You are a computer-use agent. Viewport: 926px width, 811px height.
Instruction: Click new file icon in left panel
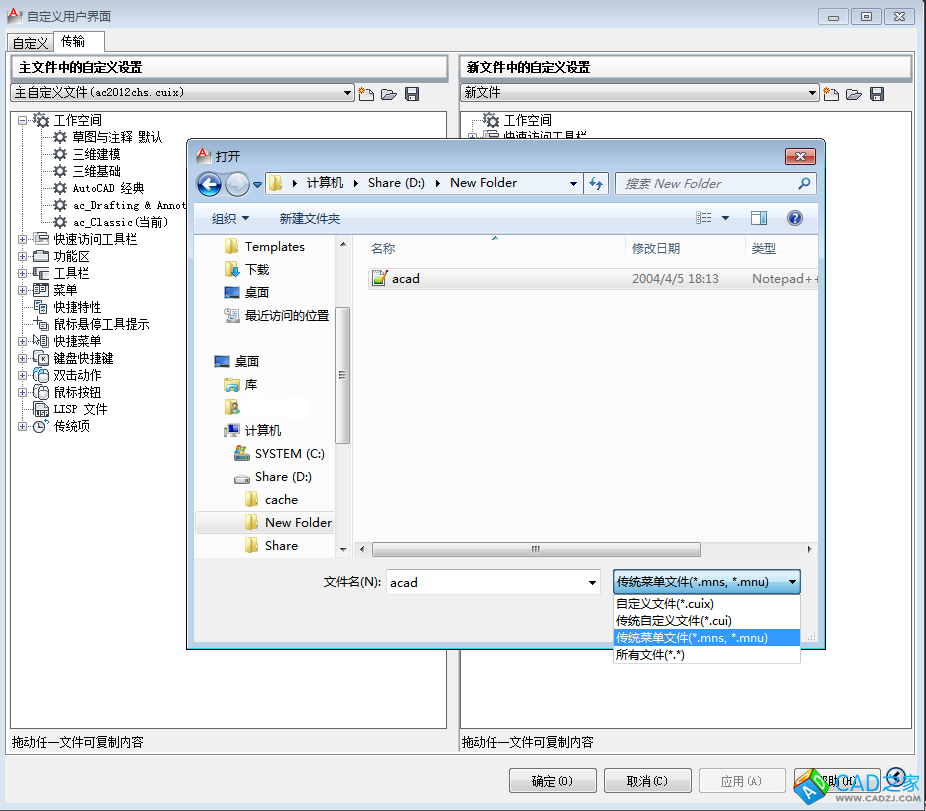(x=366, y=94)
